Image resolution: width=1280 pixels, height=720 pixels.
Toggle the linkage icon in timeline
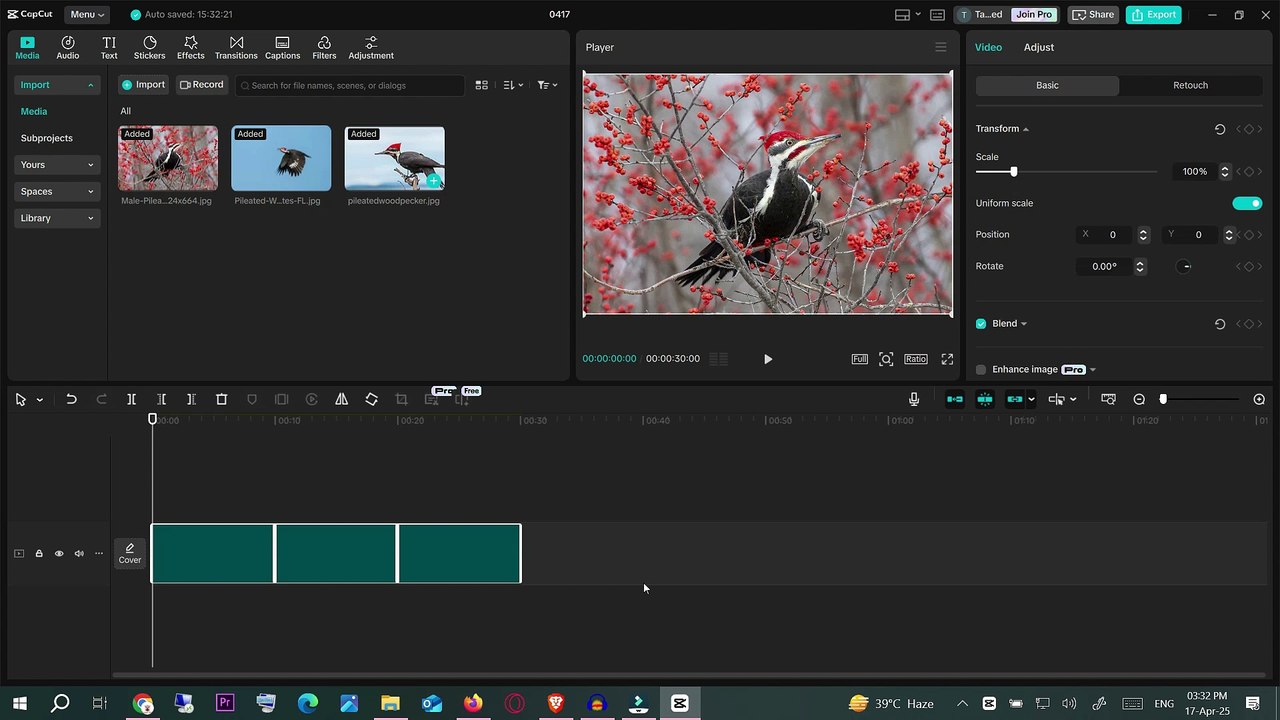1015,399
